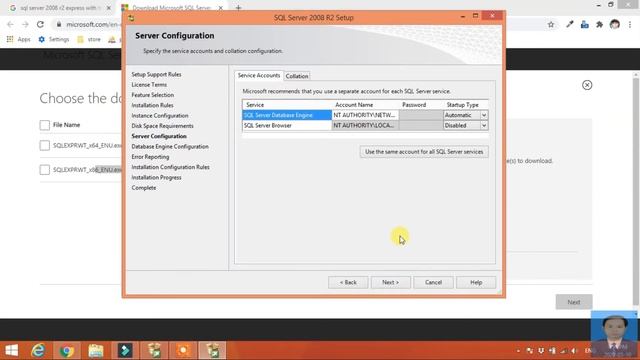Click the volume icon in system tray
Viewport: 640px width, 360px height.
(574, 351)
